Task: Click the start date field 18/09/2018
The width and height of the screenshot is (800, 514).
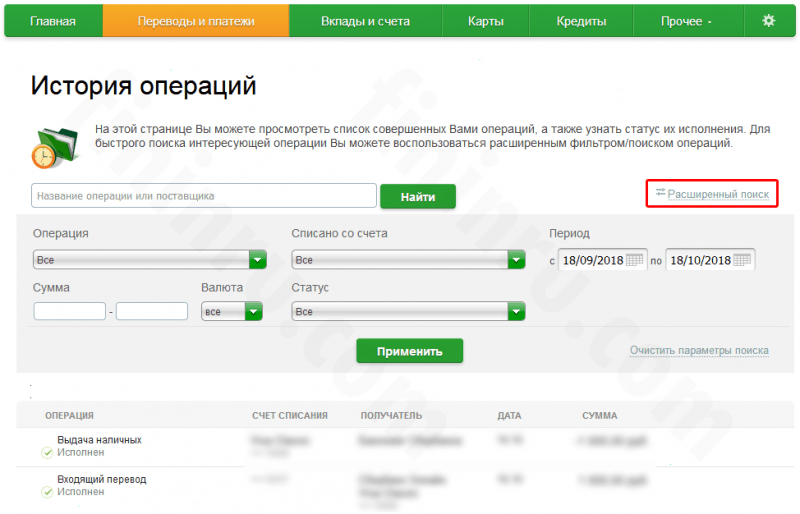Action: (x=603, y=260)
